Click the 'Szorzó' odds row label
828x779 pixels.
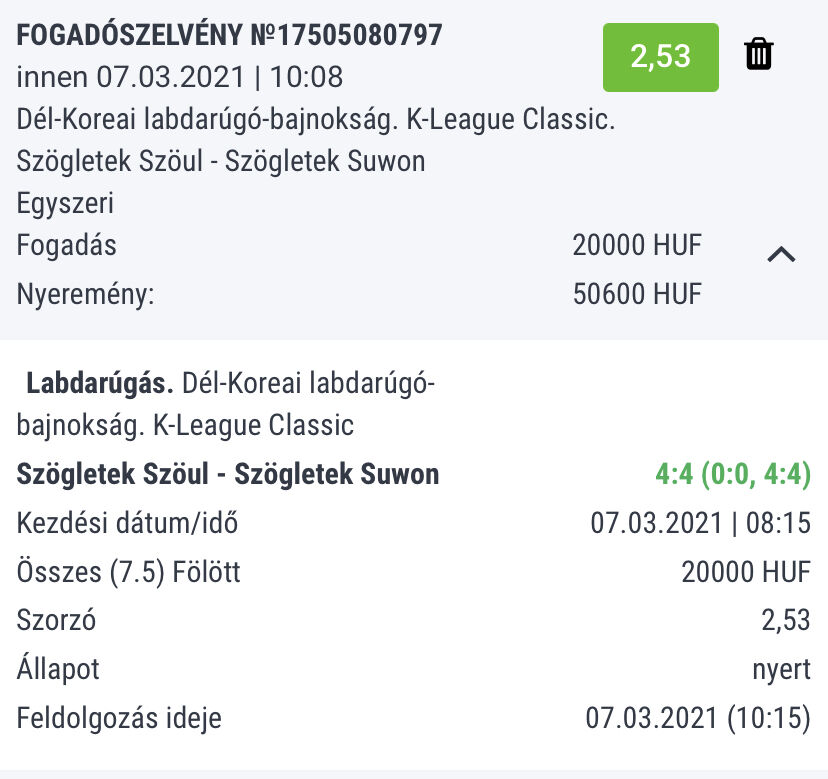(56, 620)
